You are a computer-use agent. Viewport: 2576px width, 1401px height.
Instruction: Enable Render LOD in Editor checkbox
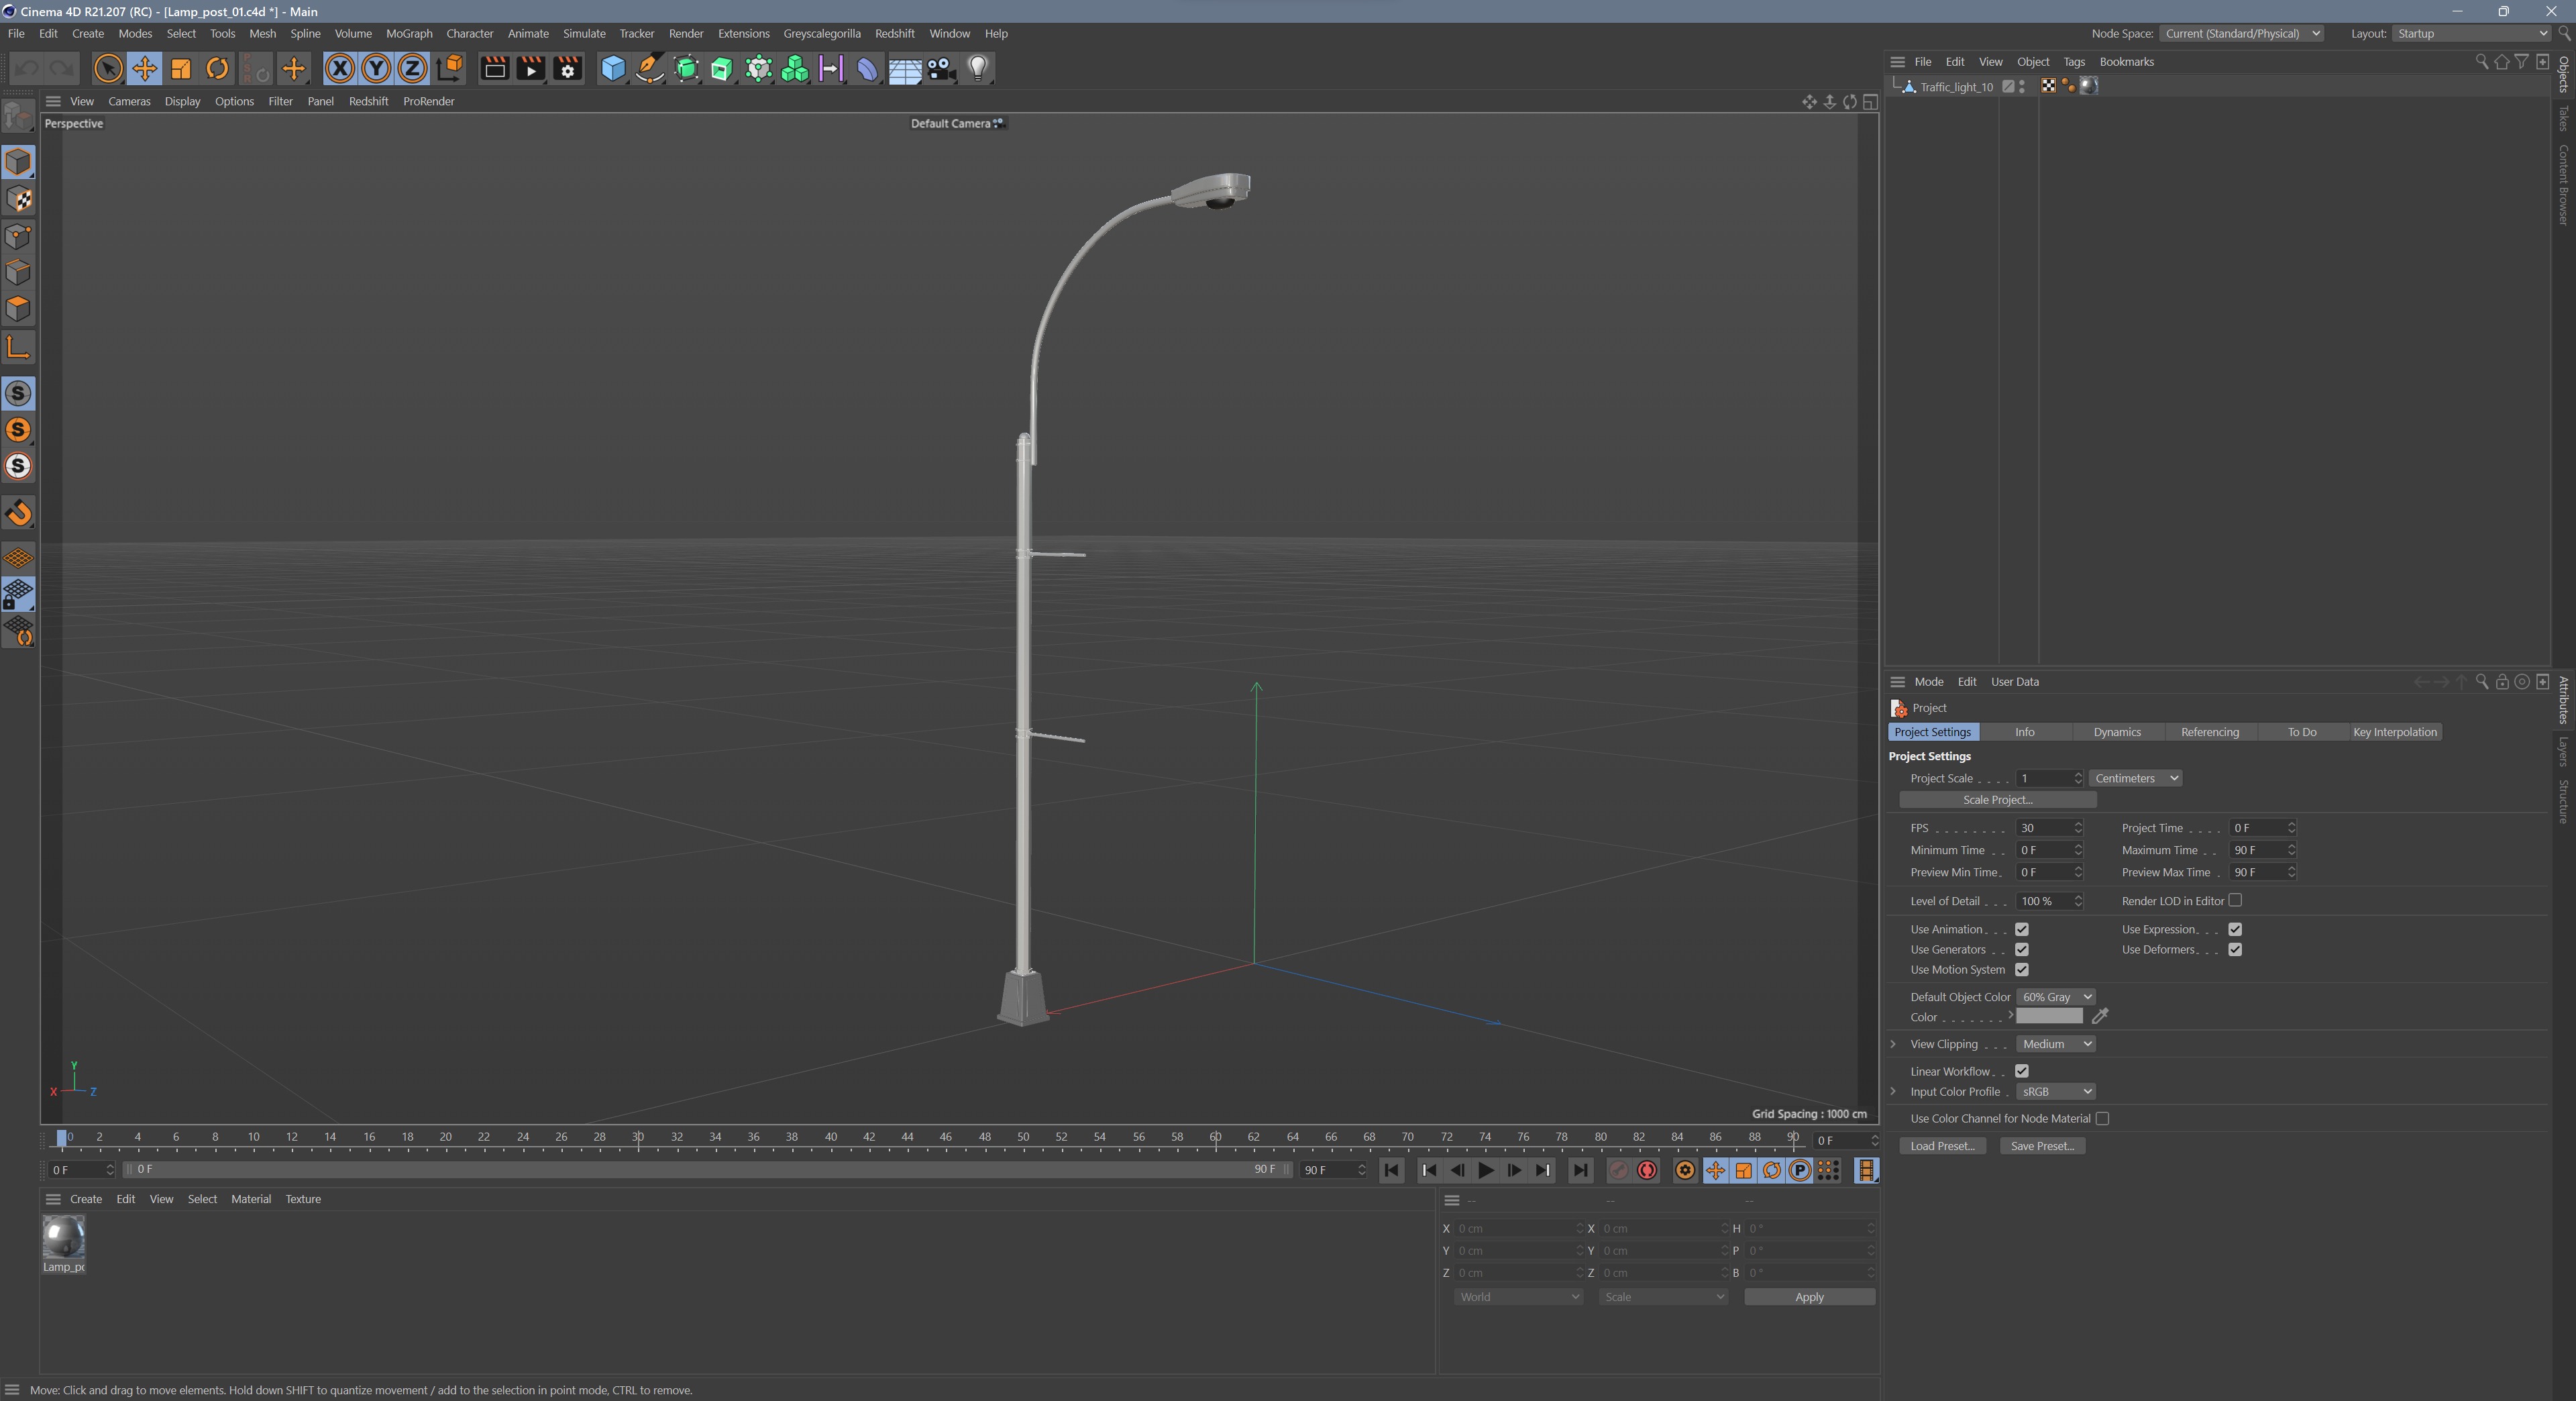point(2235,900)
